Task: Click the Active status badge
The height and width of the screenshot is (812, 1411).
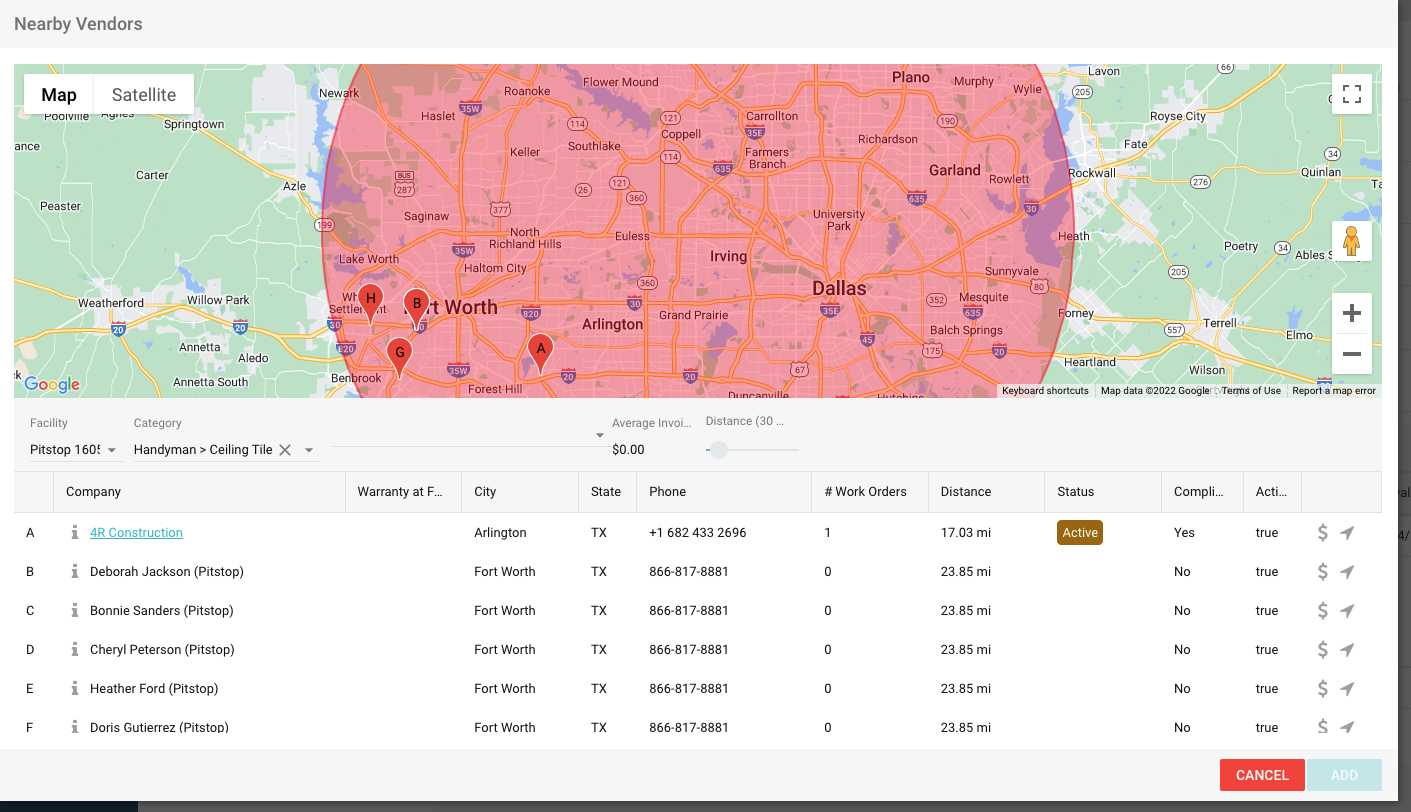Action: 1080,533
